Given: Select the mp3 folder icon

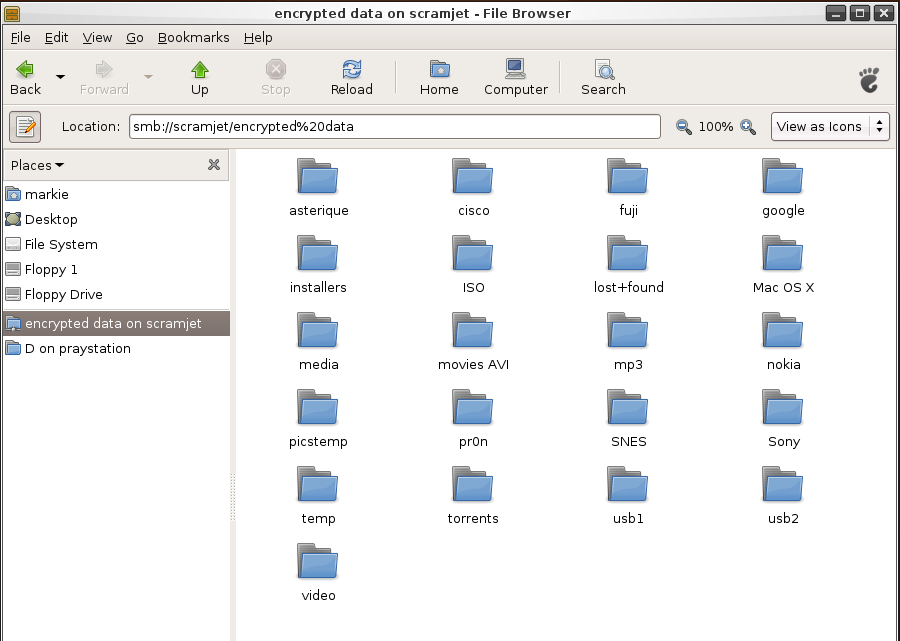Looking at the screenshot, I should (x=628, y=330).
